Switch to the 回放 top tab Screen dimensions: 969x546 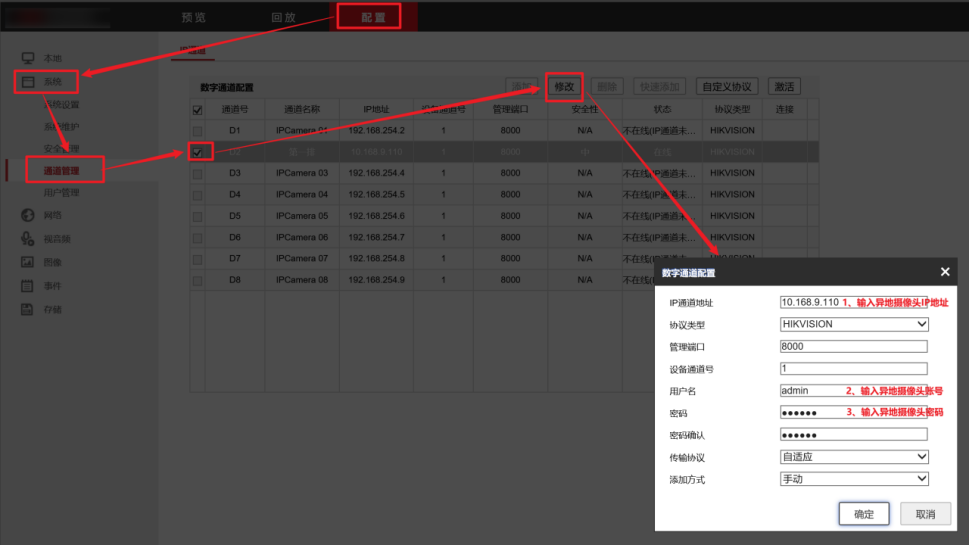pyautogui.click(x=284, y=17)
